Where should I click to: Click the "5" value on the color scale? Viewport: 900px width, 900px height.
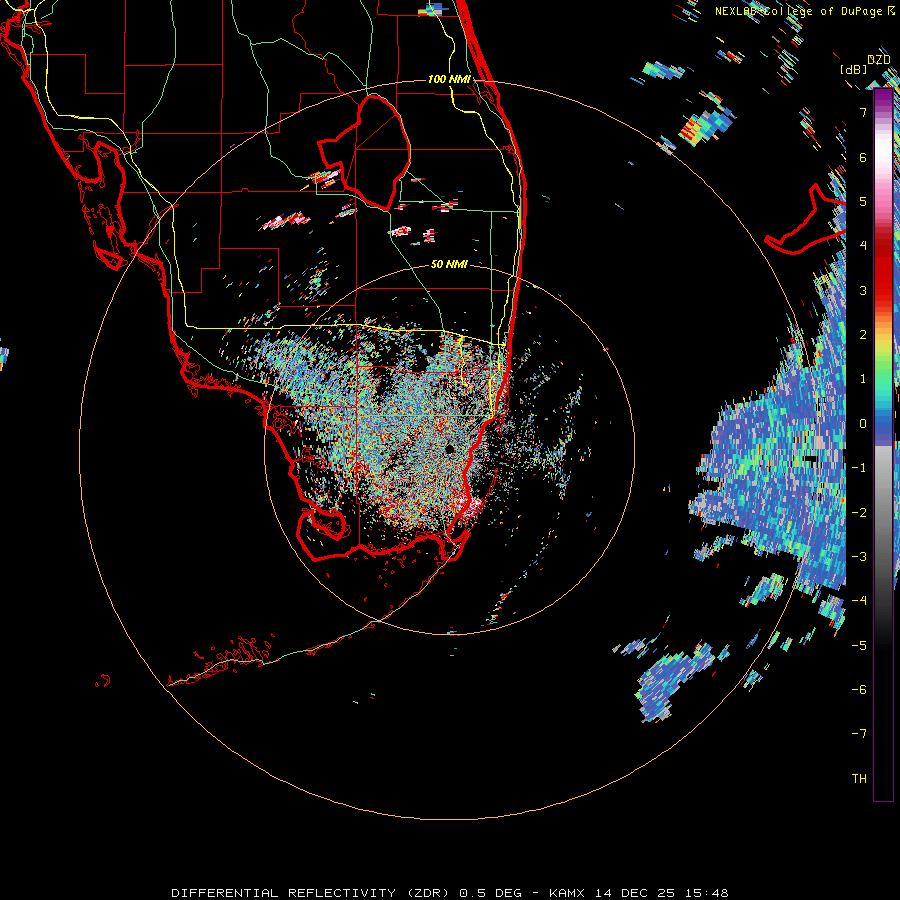coord(863,201)
